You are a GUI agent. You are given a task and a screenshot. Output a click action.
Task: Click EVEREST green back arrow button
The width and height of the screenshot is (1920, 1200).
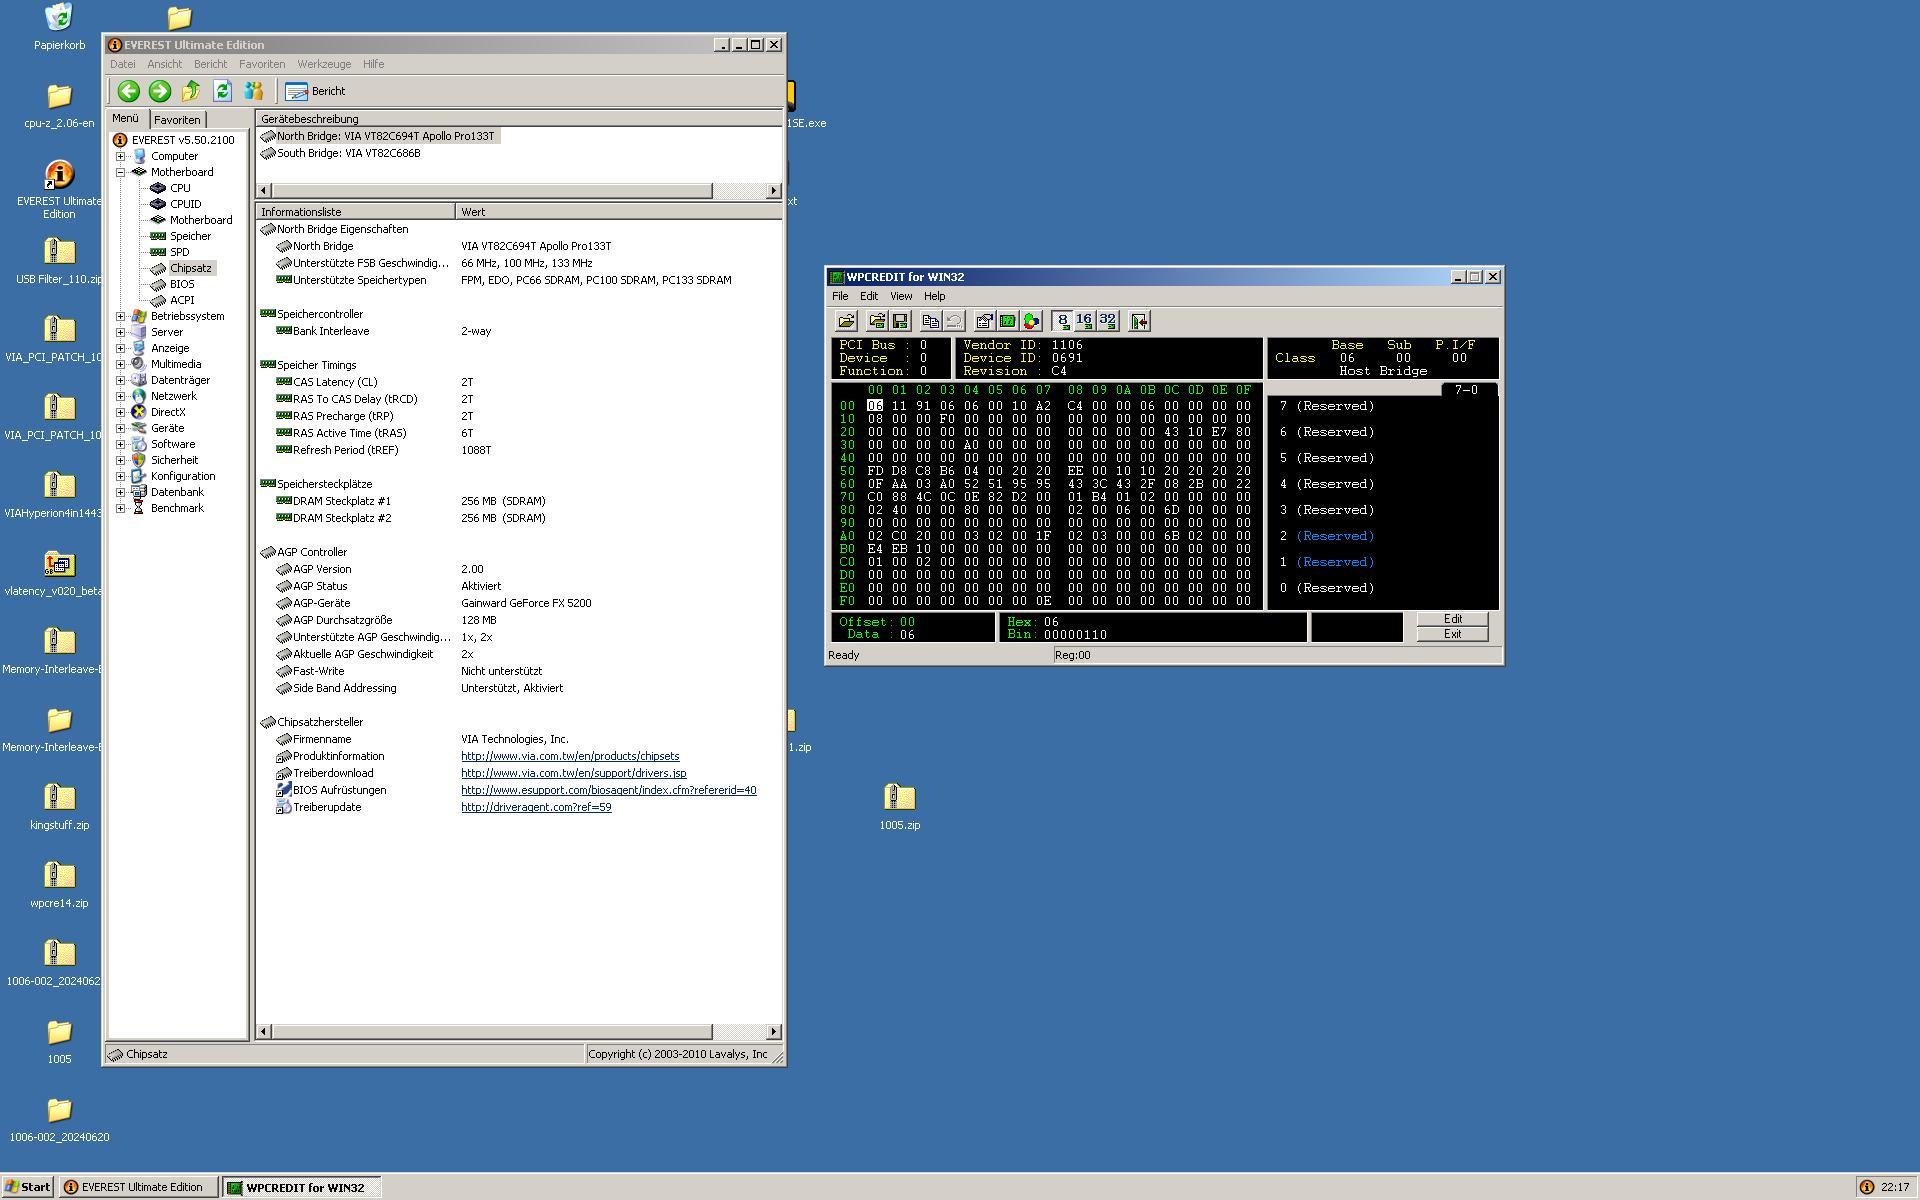(128, 91)
